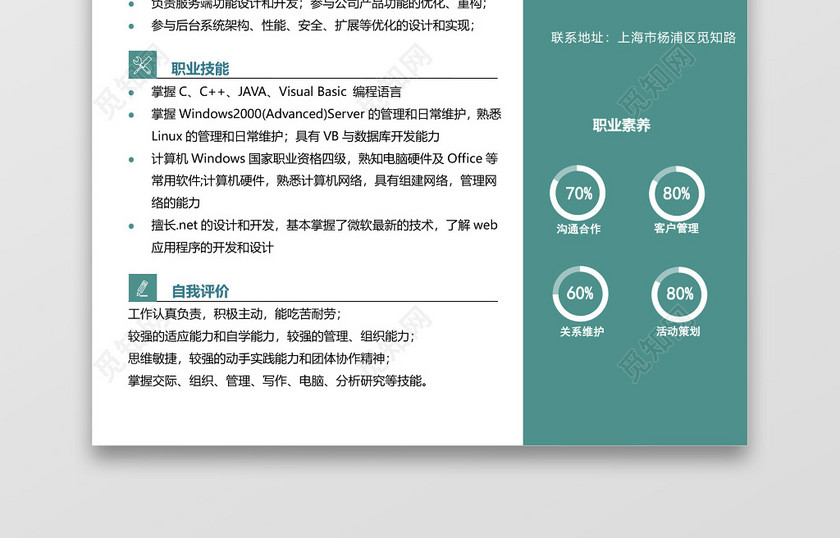Click the 70% 沟通合作 progress ring
Image resolution: width=840 pixels, height=538 pixels.
tap(578, 193)
